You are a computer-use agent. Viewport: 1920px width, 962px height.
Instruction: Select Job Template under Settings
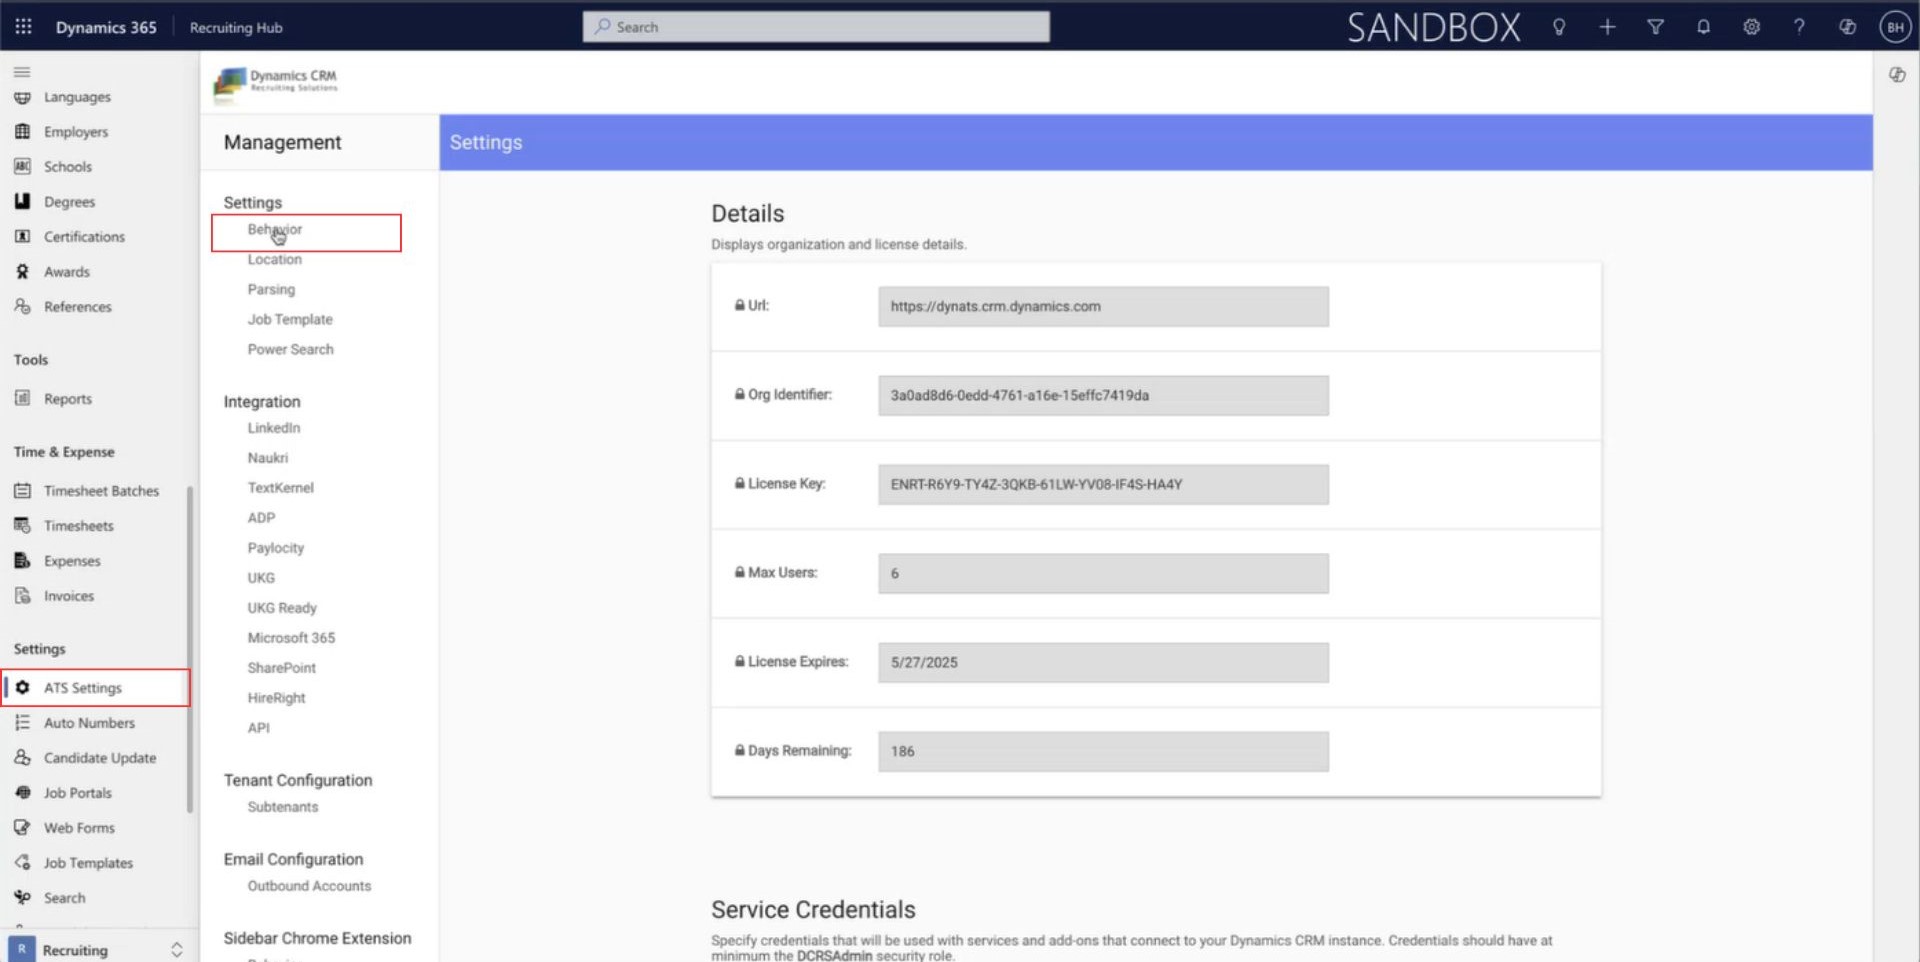pyautogui.click(x=290, y=320)
